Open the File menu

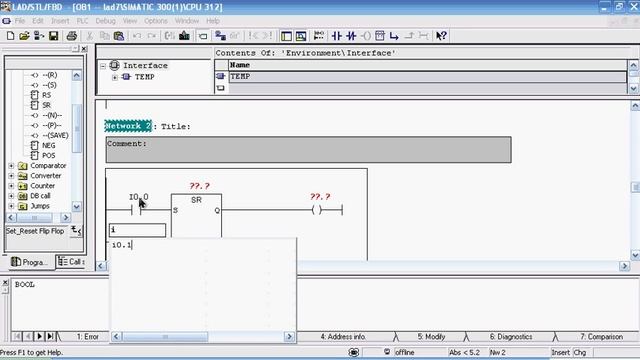point(20,21)
